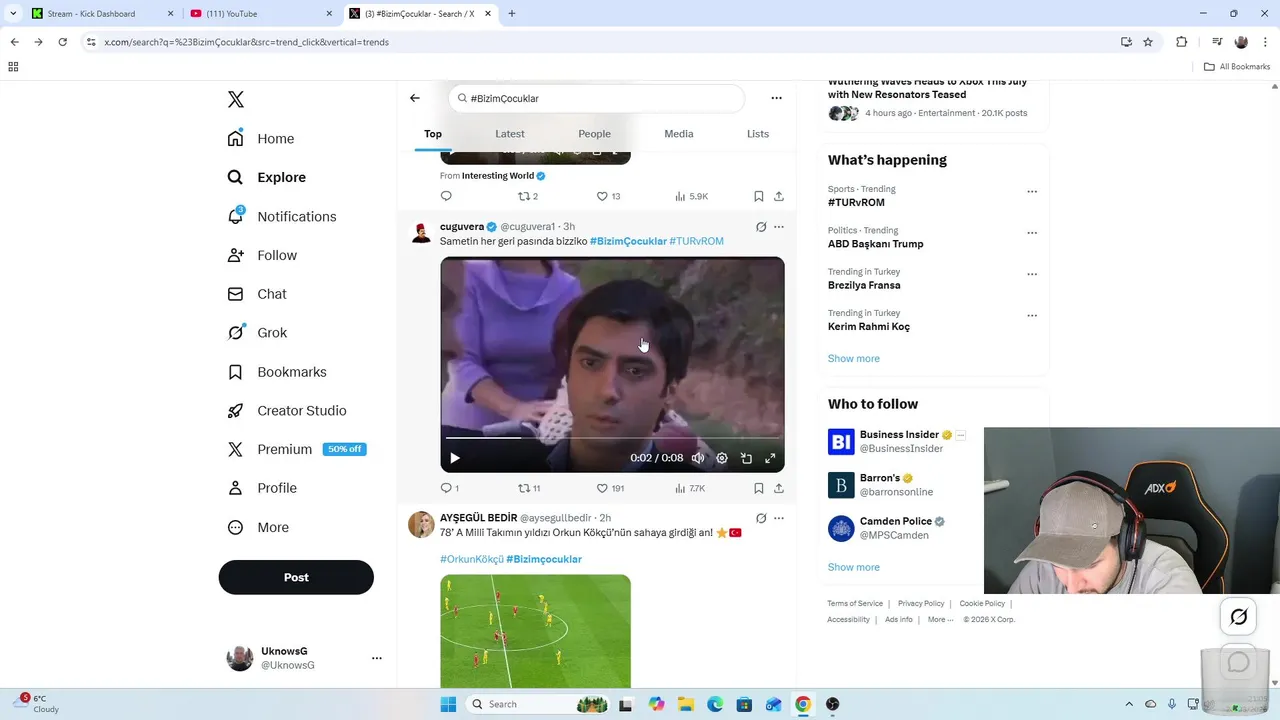This screenshot has width=1280, height=720.
Task: Open the Terms of Service link
Action: pos(855,603)
